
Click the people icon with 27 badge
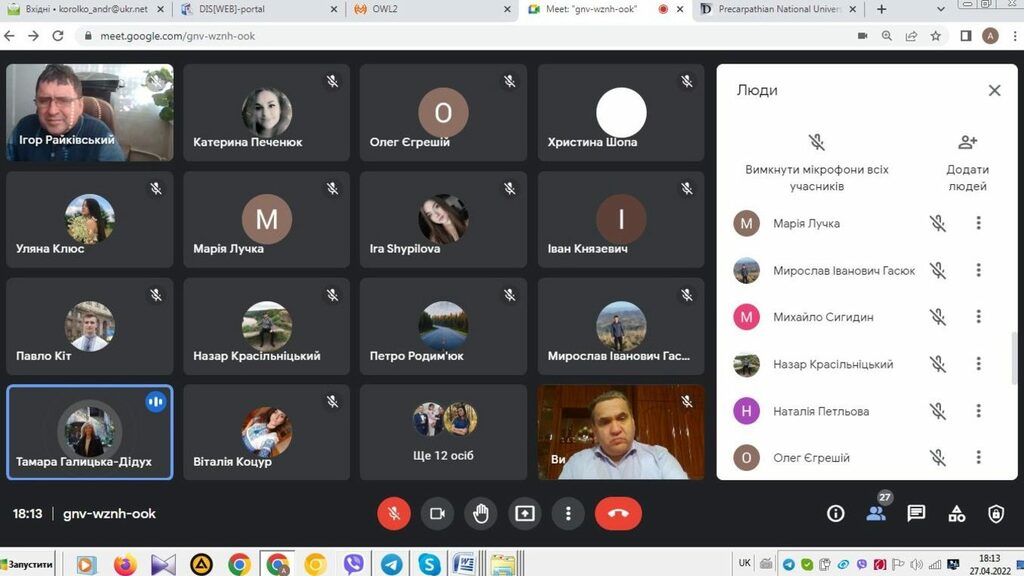pos(877,512)
